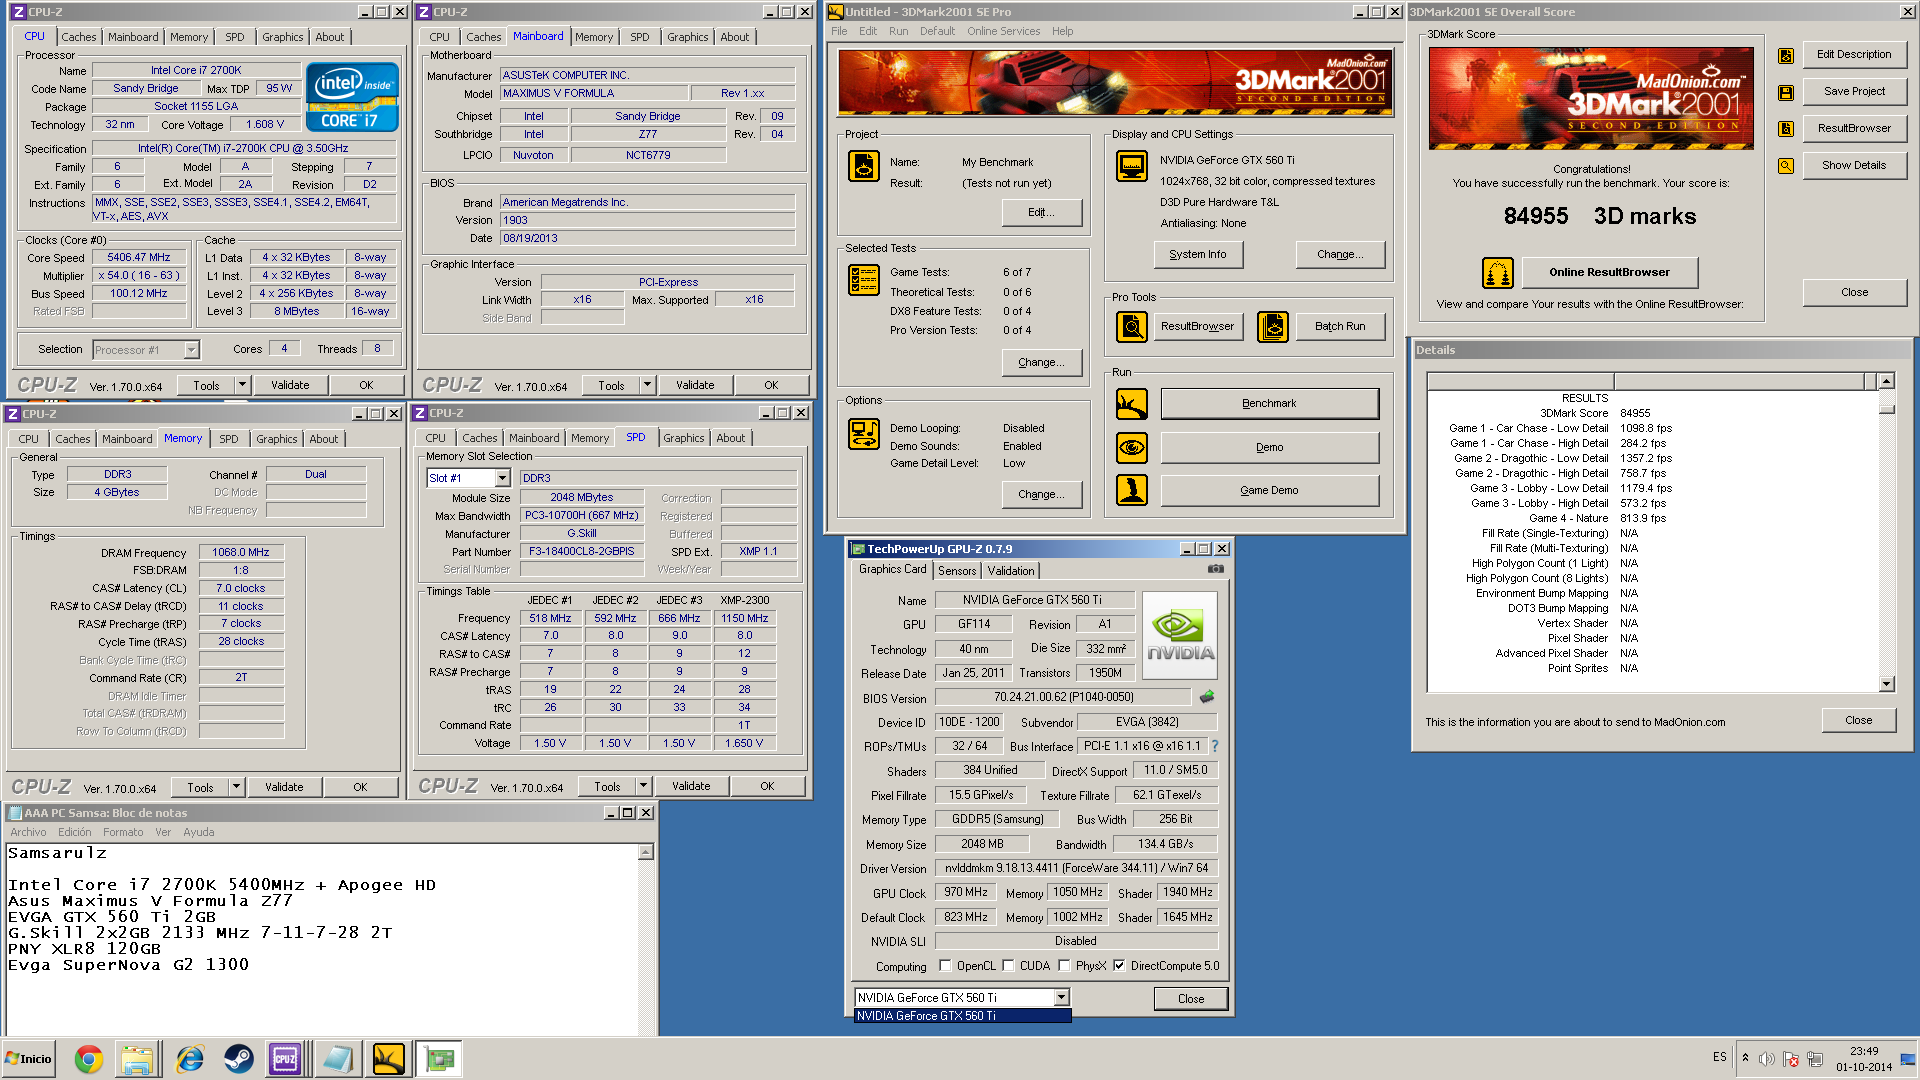
Task: Click the Edit... button under Project
Action: pos(1041,212)
